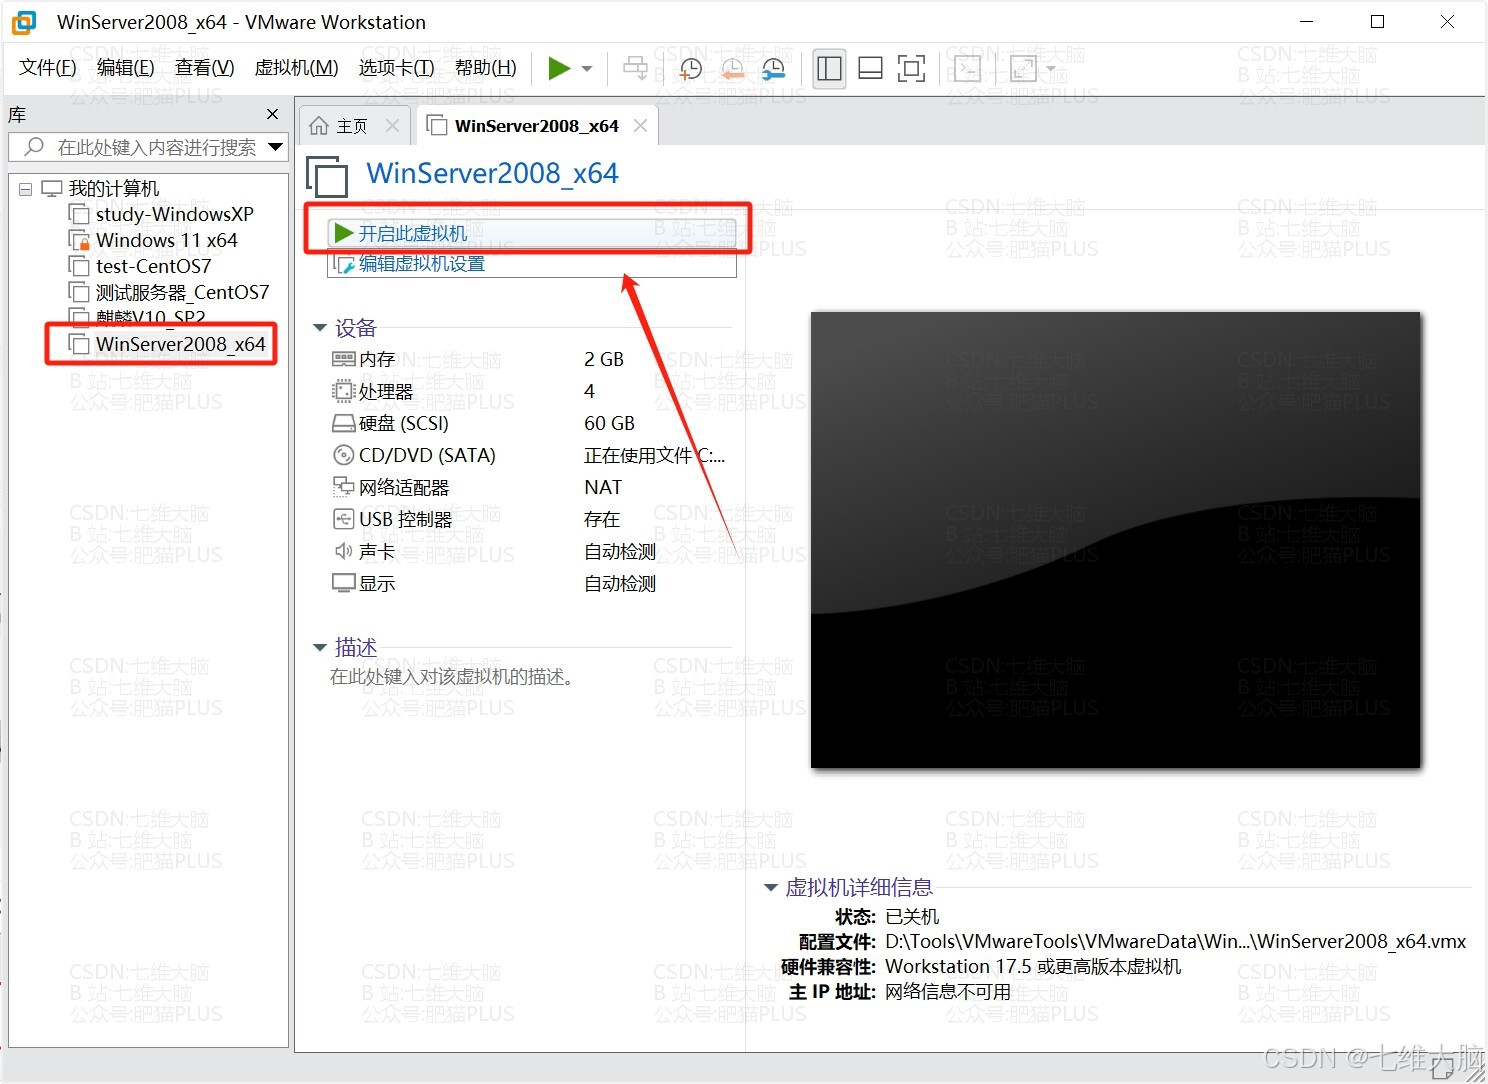The height and width of the screenshot is (1084, 1488).
Task: Take a snapshot via the toolbar icon
Action: point(690,69)
